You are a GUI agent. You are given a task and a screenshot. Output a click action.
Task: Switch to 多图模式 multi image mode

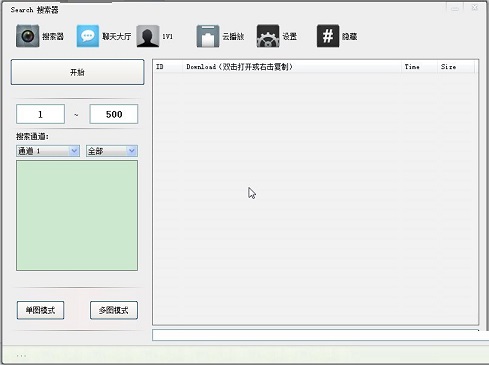[114, 310]
